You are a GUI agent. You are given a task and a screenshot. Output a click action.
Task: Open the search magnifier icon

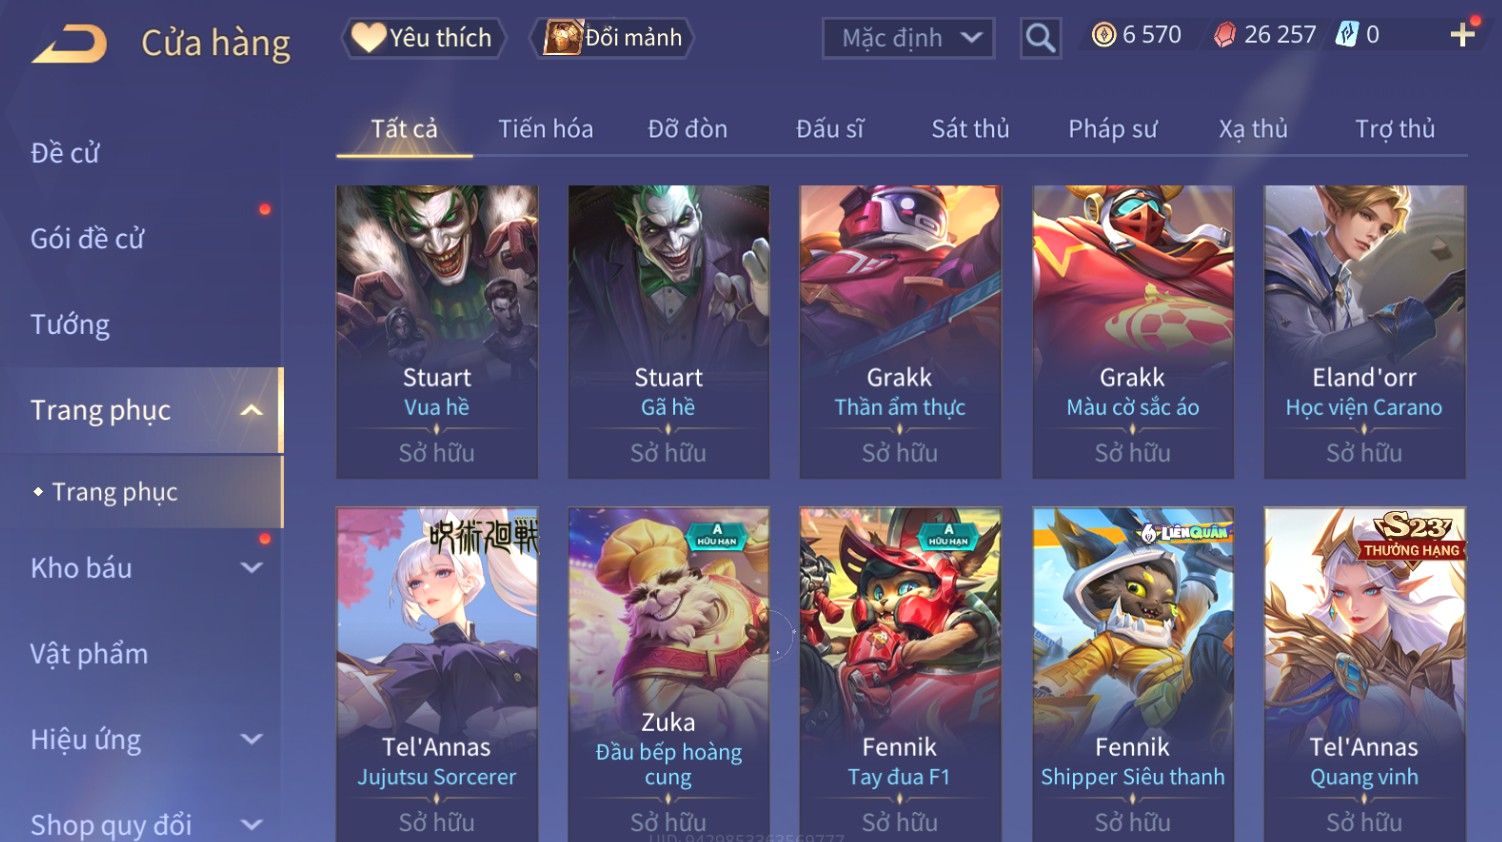point(1040,38)
